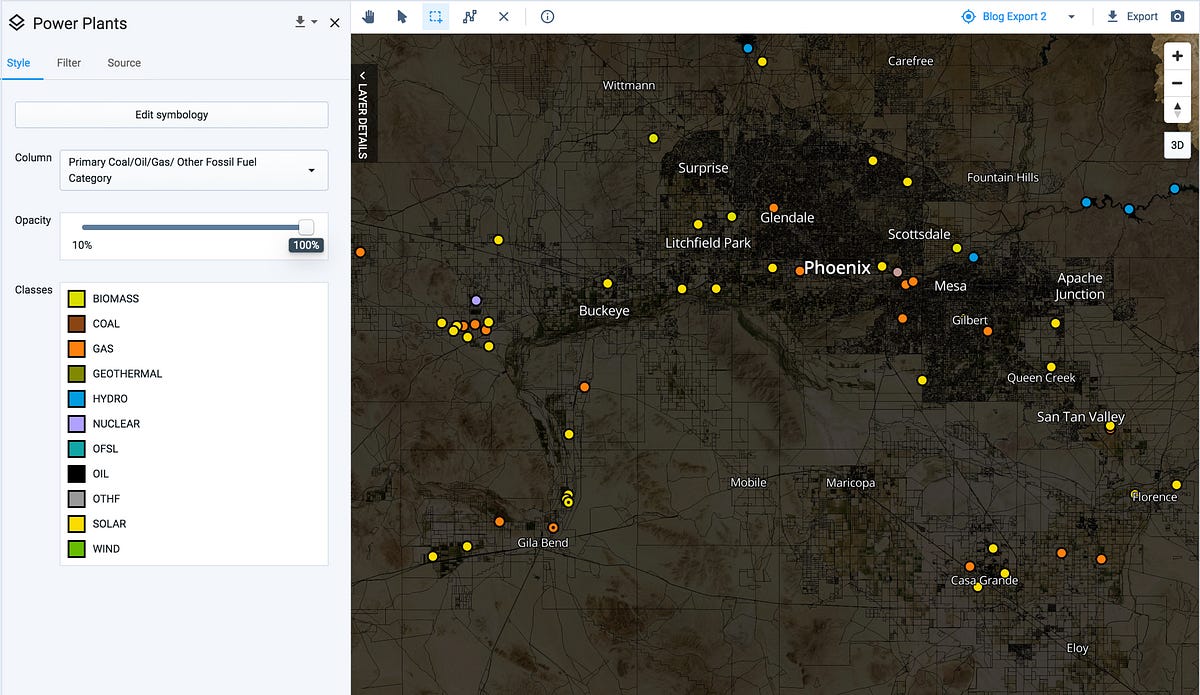Screen dimensions: 1200x695
Task: Switch to the Filter tab
Action: coord(69,62)
